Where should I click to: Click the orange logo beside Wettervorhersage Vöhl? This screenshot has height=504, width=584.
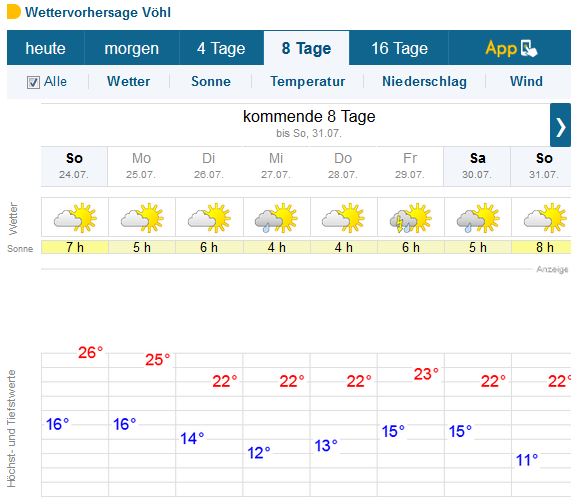click(x=14, y=12)
